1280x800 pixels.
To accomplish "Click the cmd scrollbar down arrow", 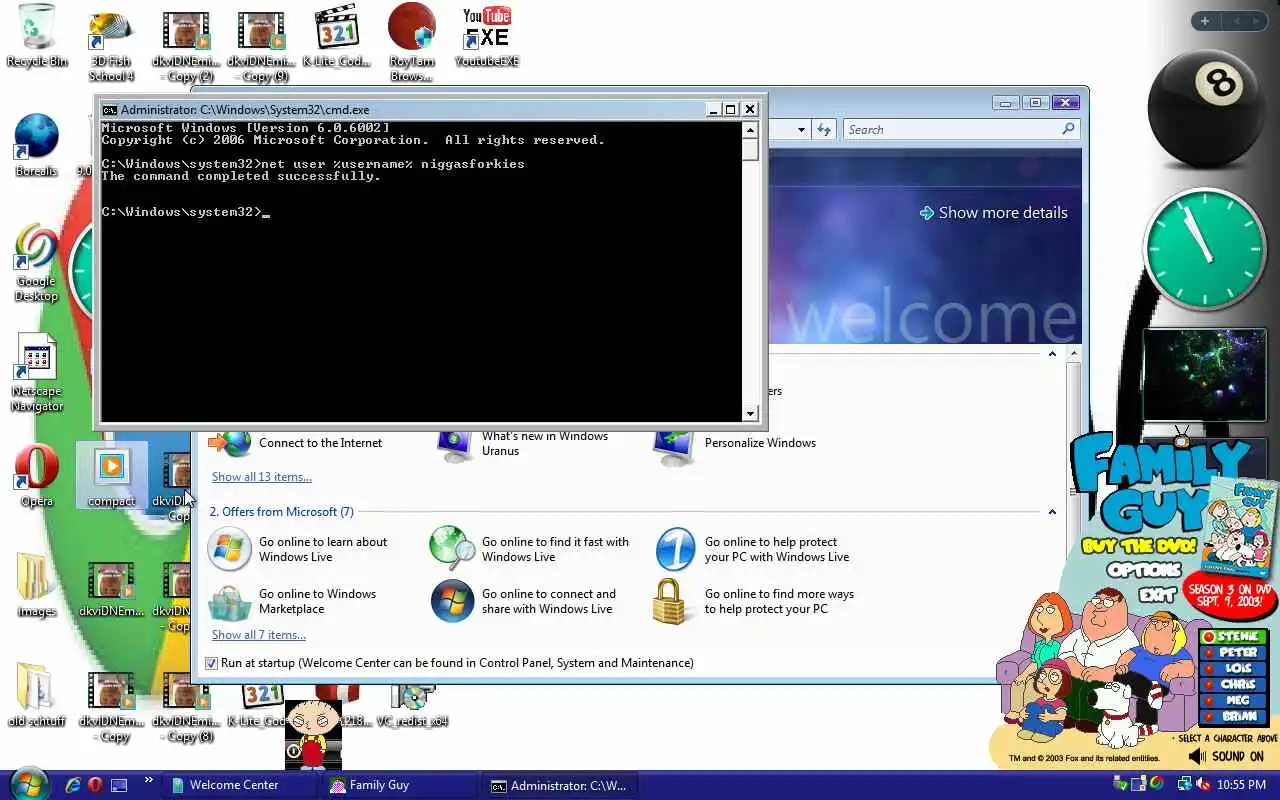I will tap(750, 413).
